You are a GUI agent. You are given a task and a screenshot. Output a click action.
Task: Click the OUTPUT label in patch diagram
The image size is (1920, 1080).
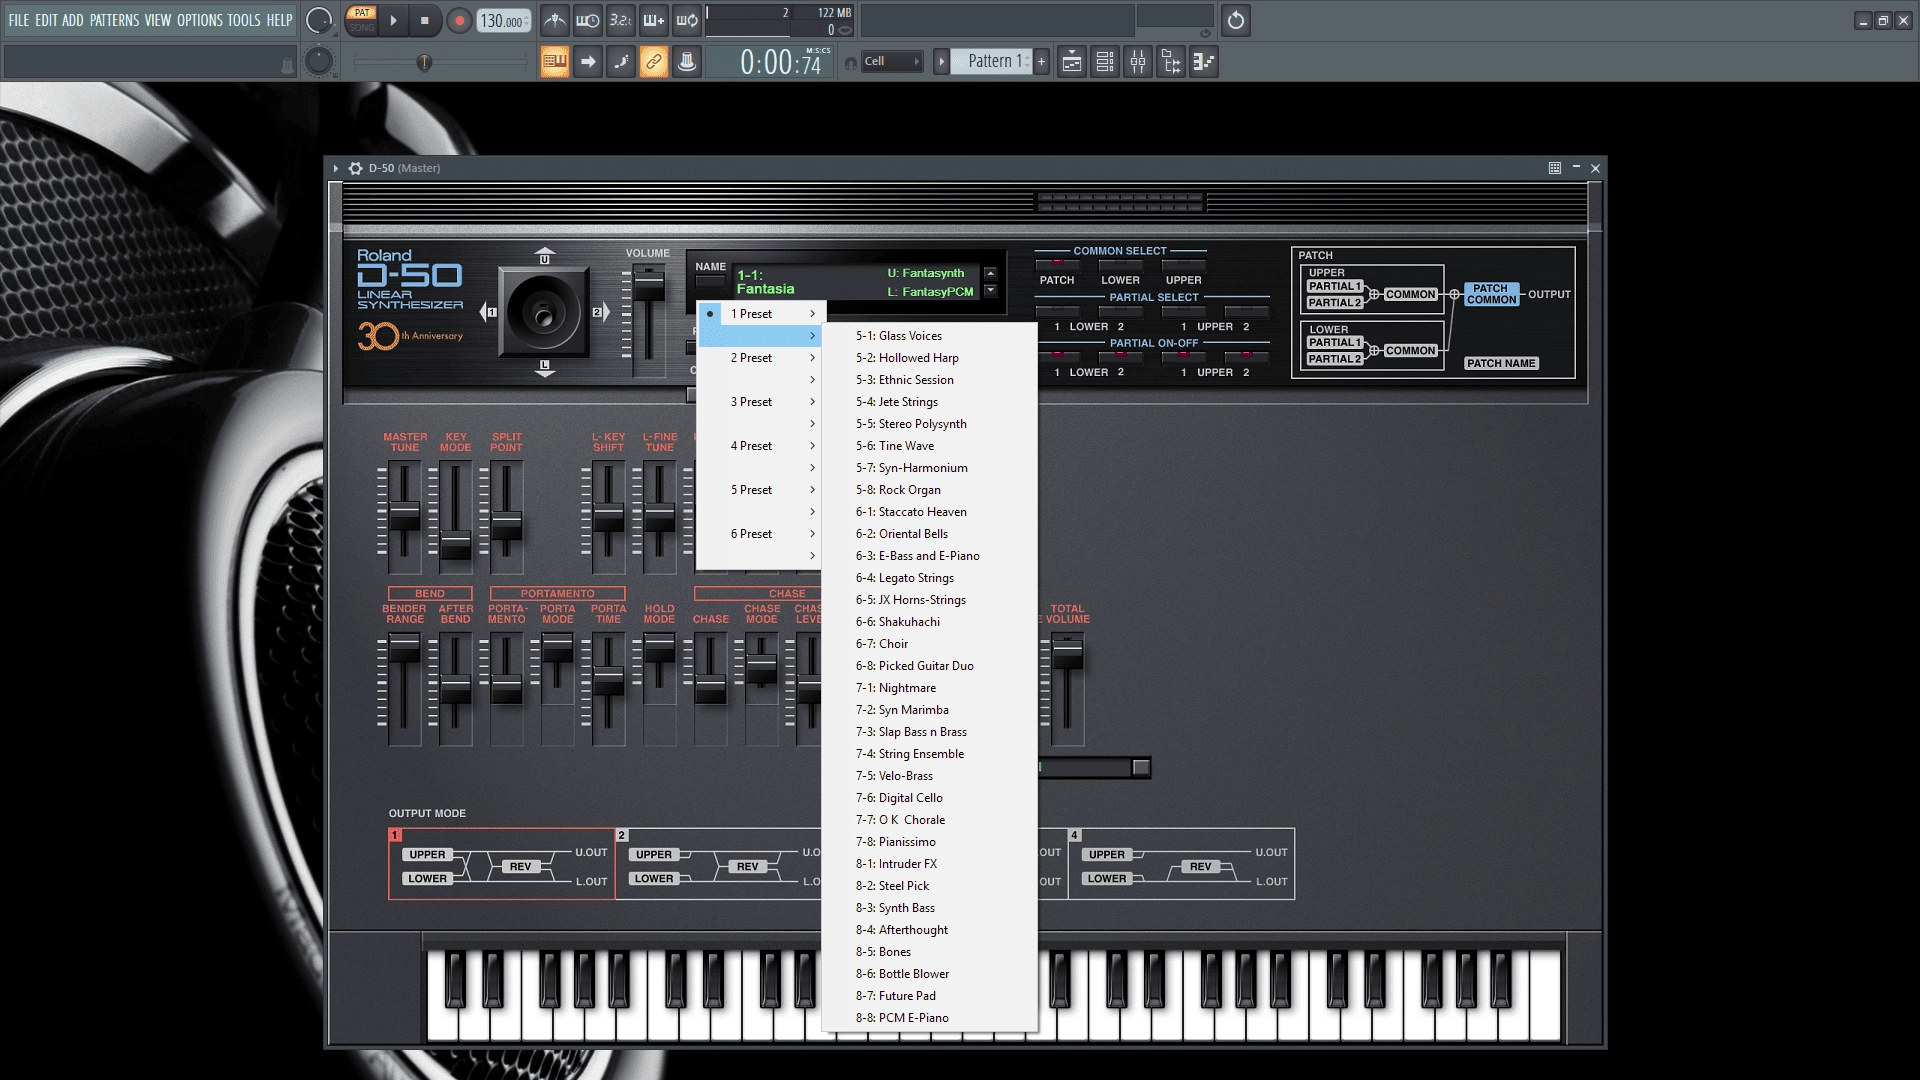[x=1549, y=294]
